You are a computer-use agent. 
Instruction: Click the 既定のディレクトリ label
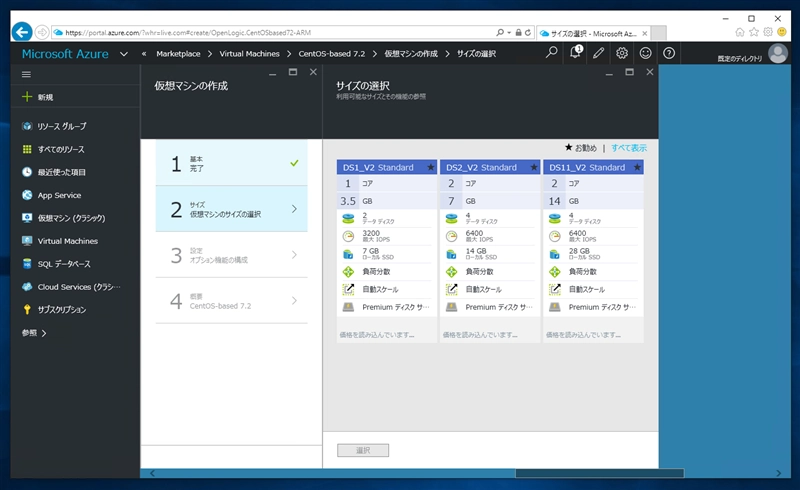click(x=740, y=59)
